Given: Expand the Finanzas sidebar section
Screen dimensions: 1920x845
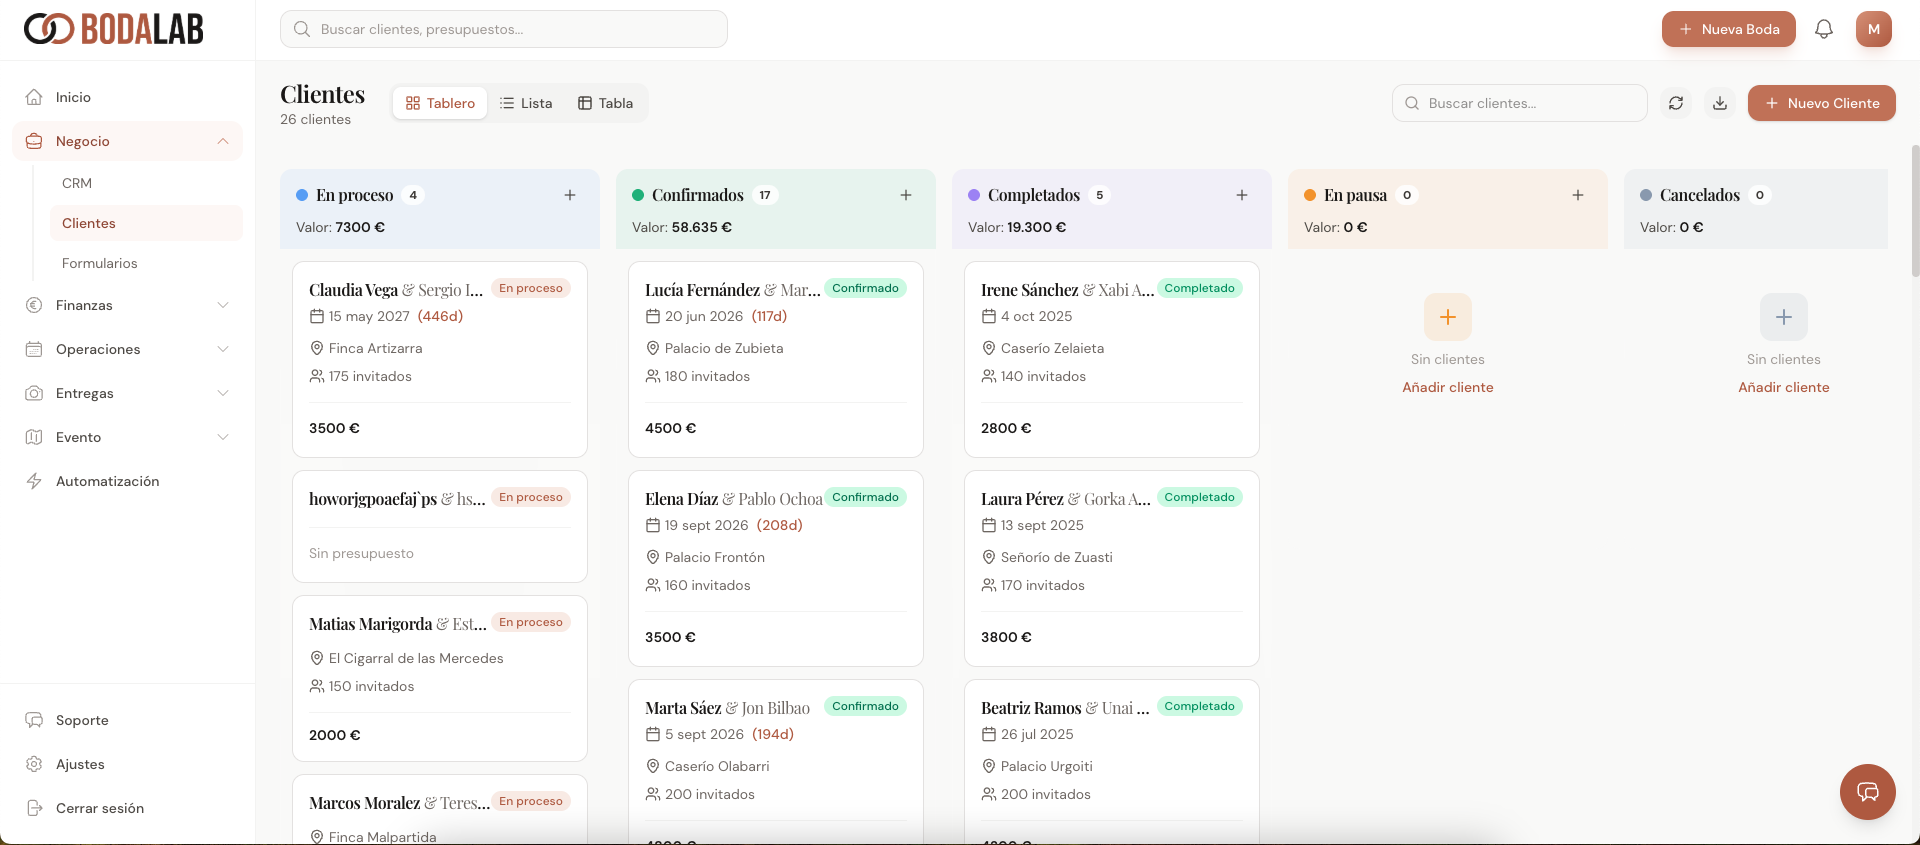Looking at the screenshot, I should (x=223, y=305).
